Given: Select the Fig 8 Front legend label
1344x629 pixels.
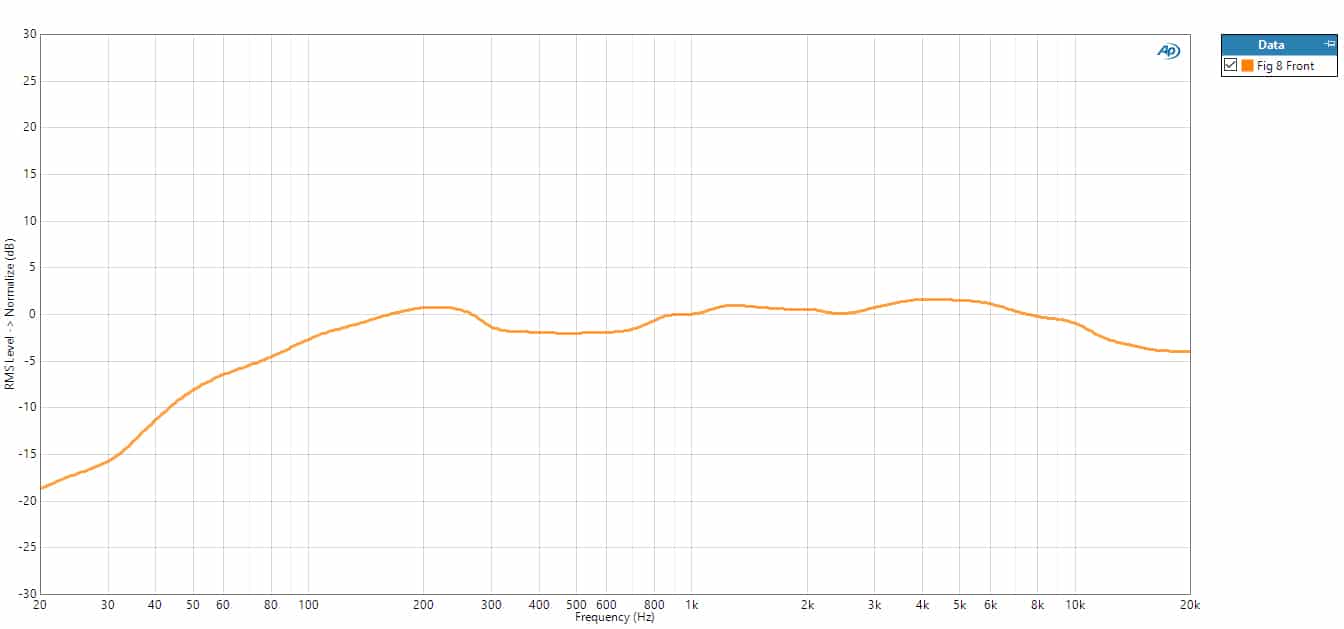Looking at the screenshot, I should (x=1285, y=66).
